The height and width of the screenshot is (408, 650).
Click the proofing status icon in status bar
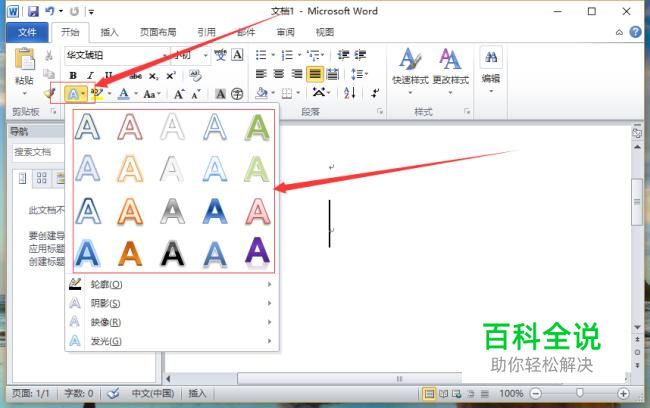113,393
